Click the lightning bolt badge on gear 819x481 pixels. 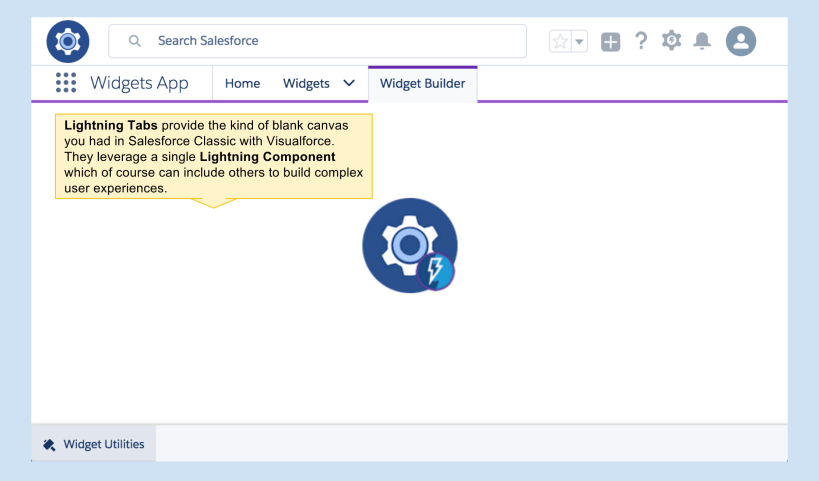pyautogui.click(x=437, y=271)
